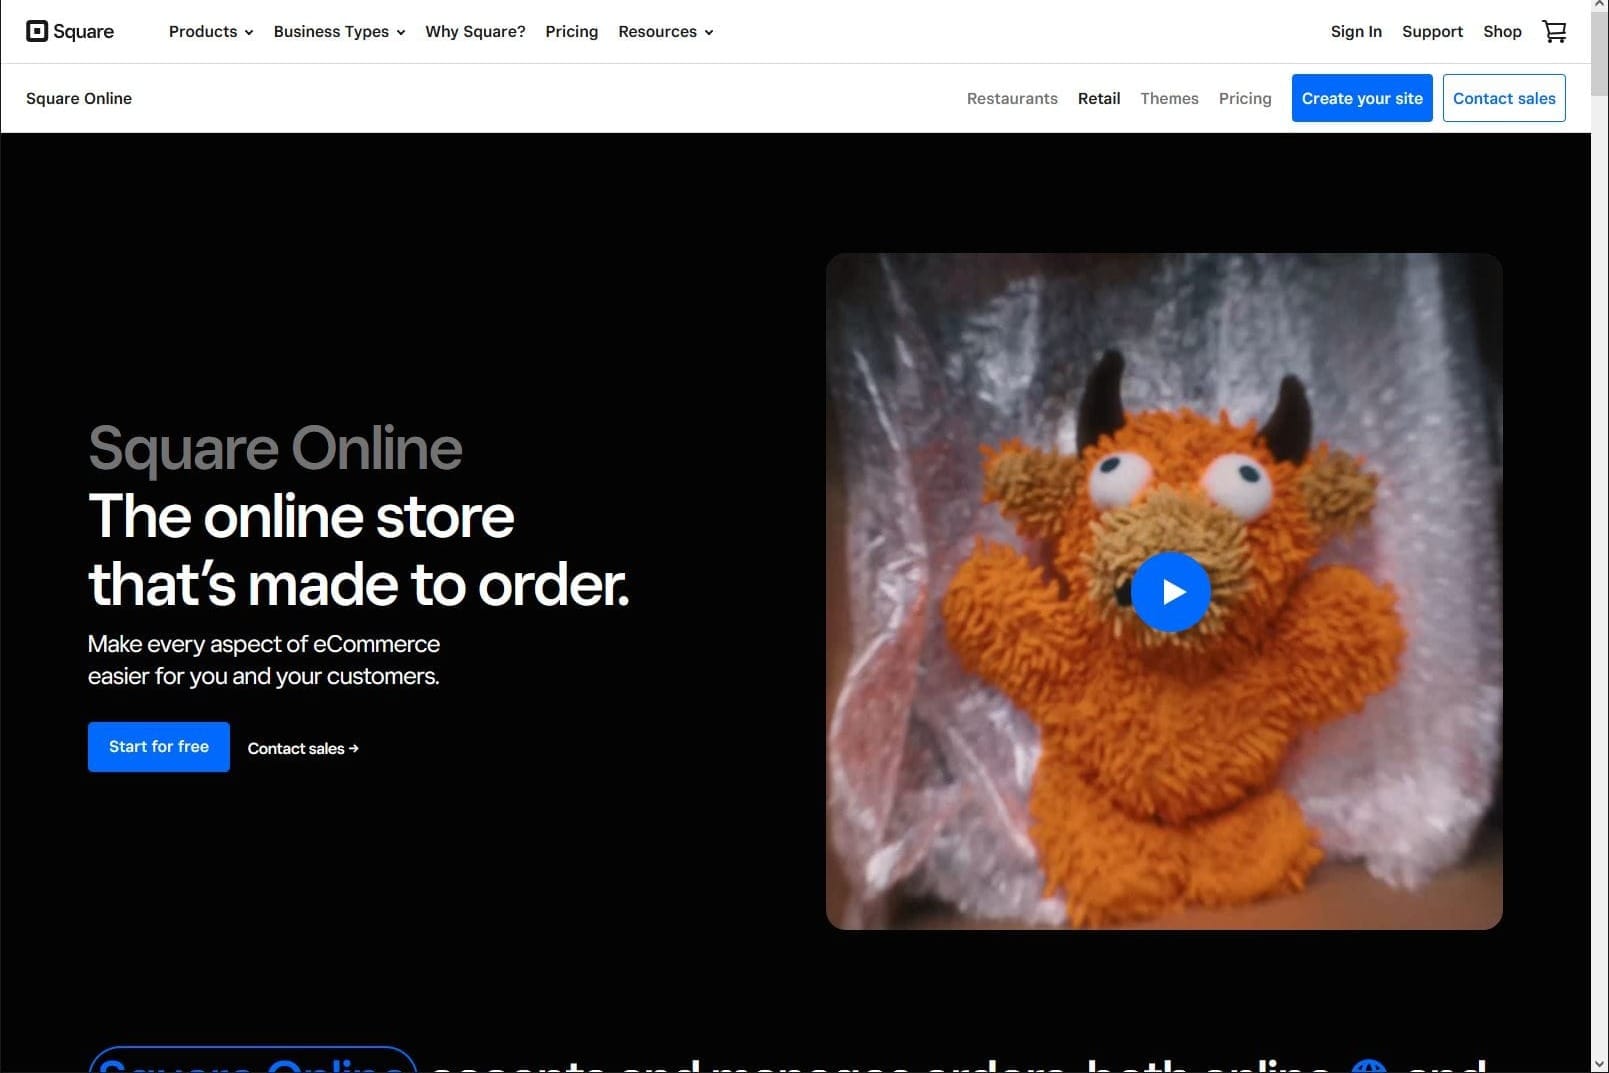This screenshot has width=1609, height=1073.
Task: Expand the Business Types dropdown
Action: [x=339, y=32]
